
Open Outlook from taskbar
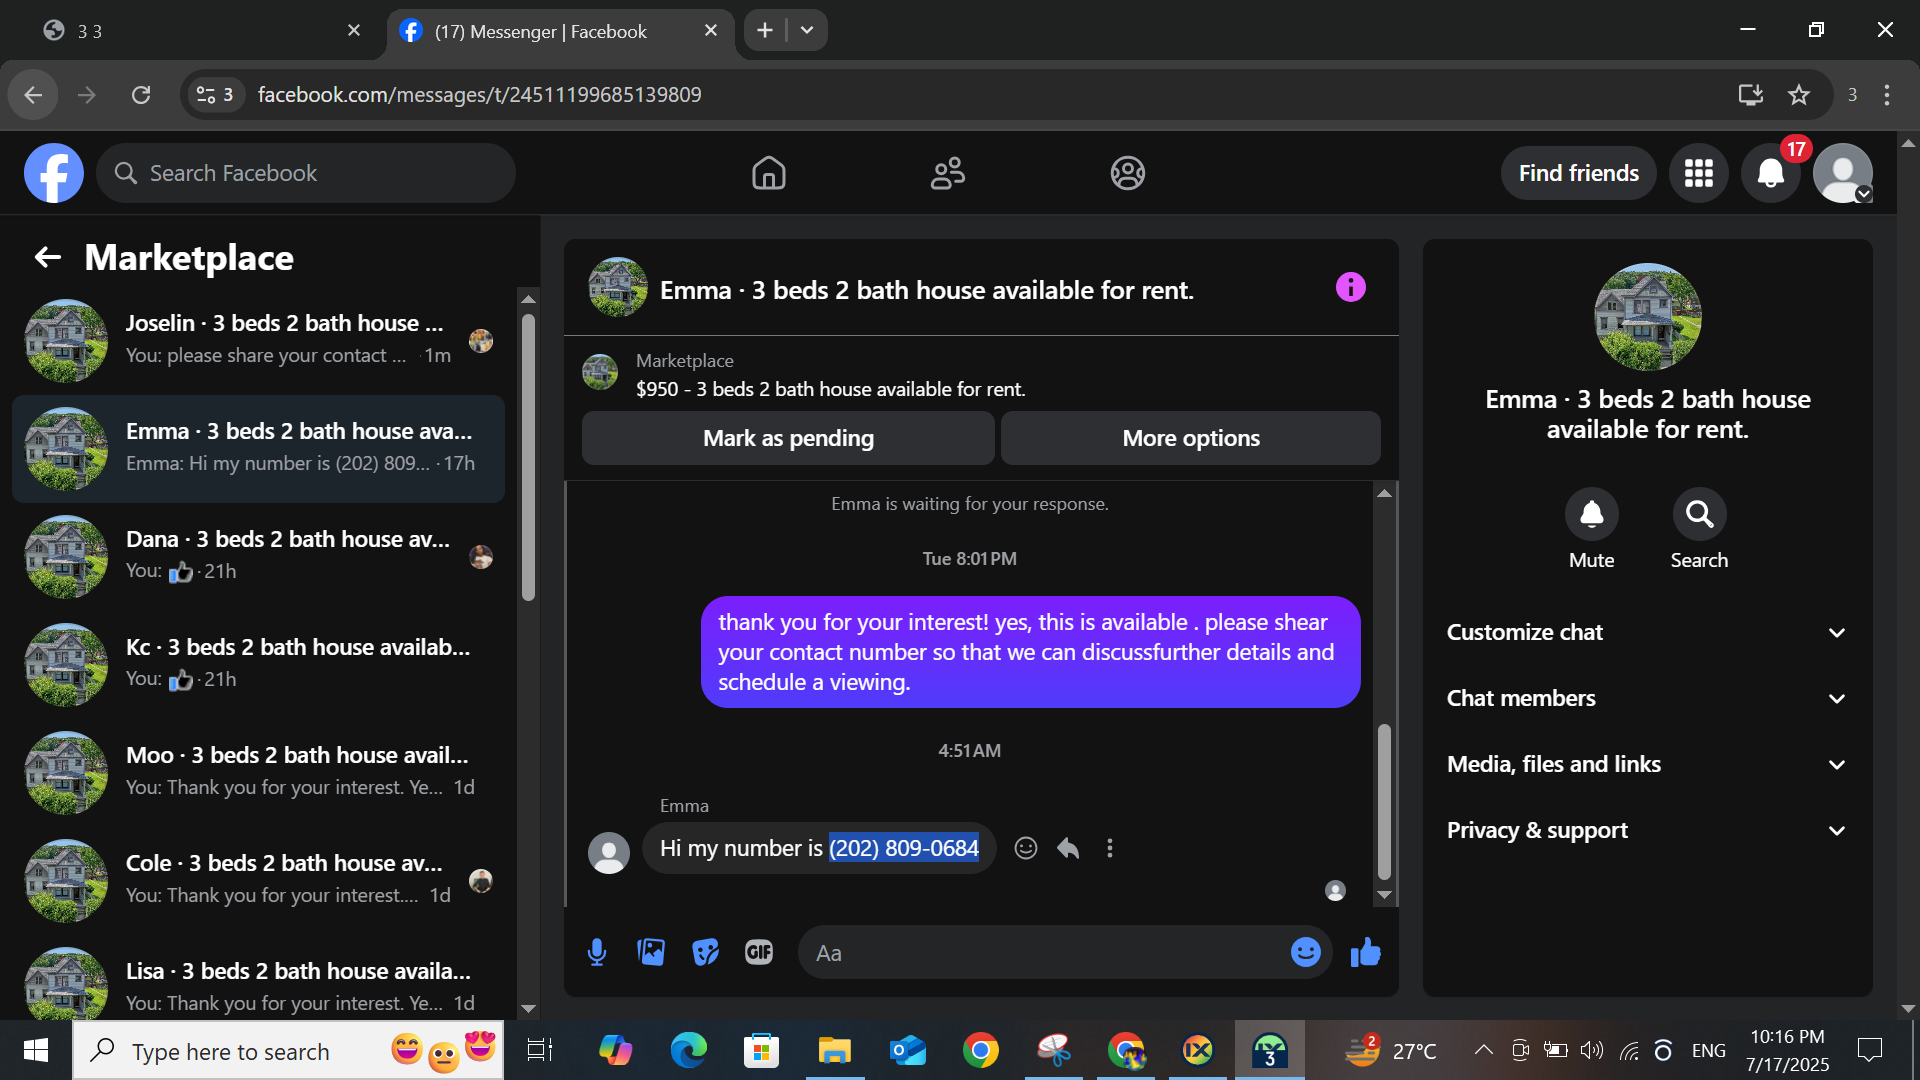(907, 1050)
